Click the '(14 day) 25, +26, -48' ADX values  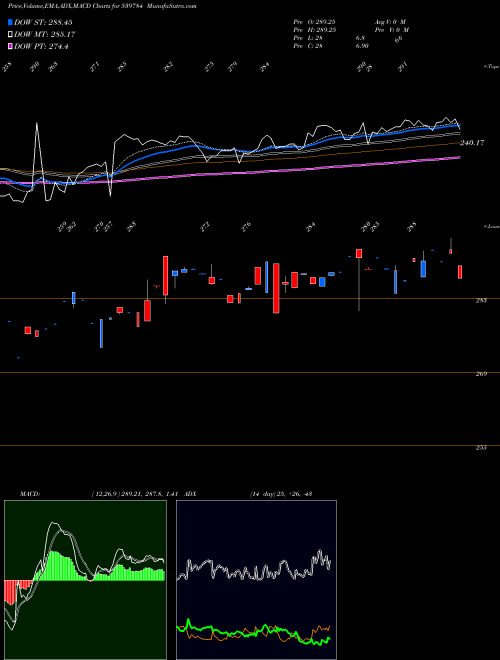(x=280, y=493)
